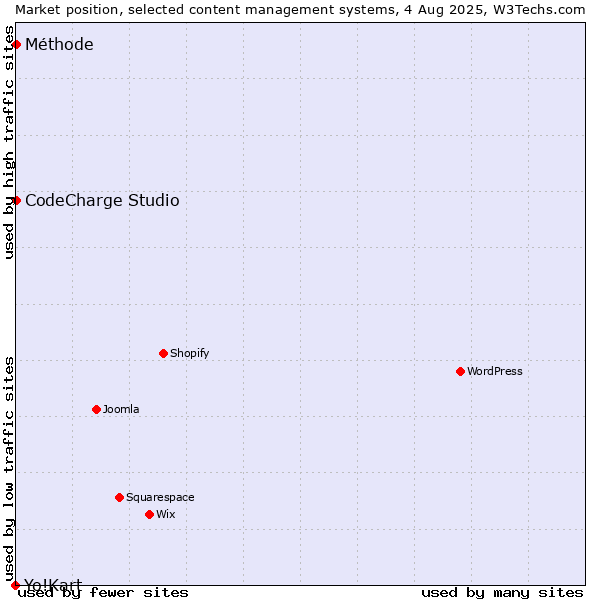
Task: Click the 'used by fewer sites' axis label
Action: pyautogui.click(x=103, y=593)
